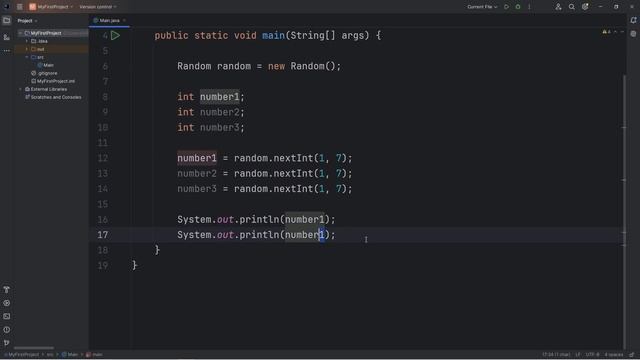Close the Main.java tab

tap(124, 20)
